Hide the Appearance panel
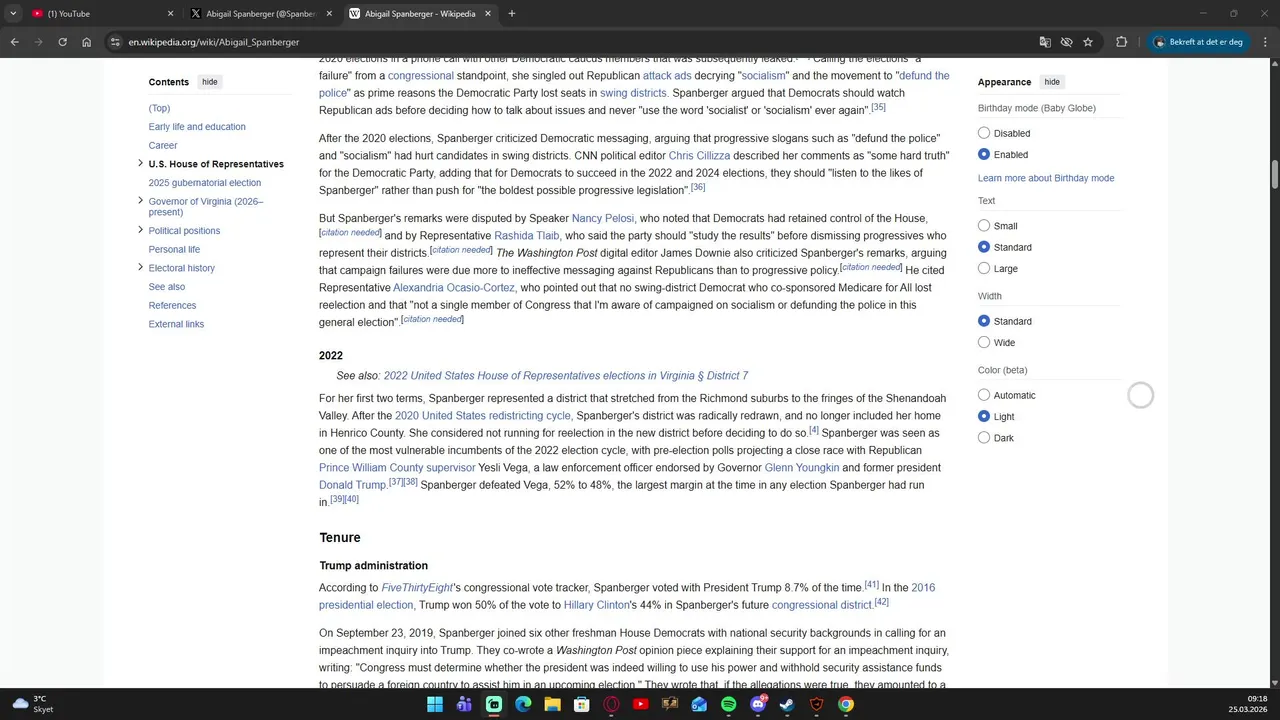1280x720 pixels. click(1052, 82)
